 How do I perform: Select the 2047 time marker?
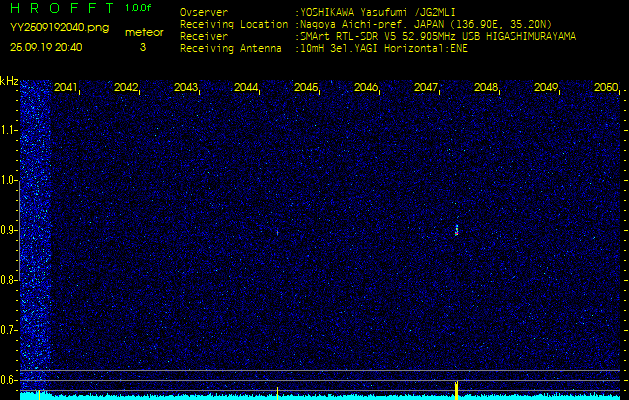pyautogui.click(x=426, y=88)
